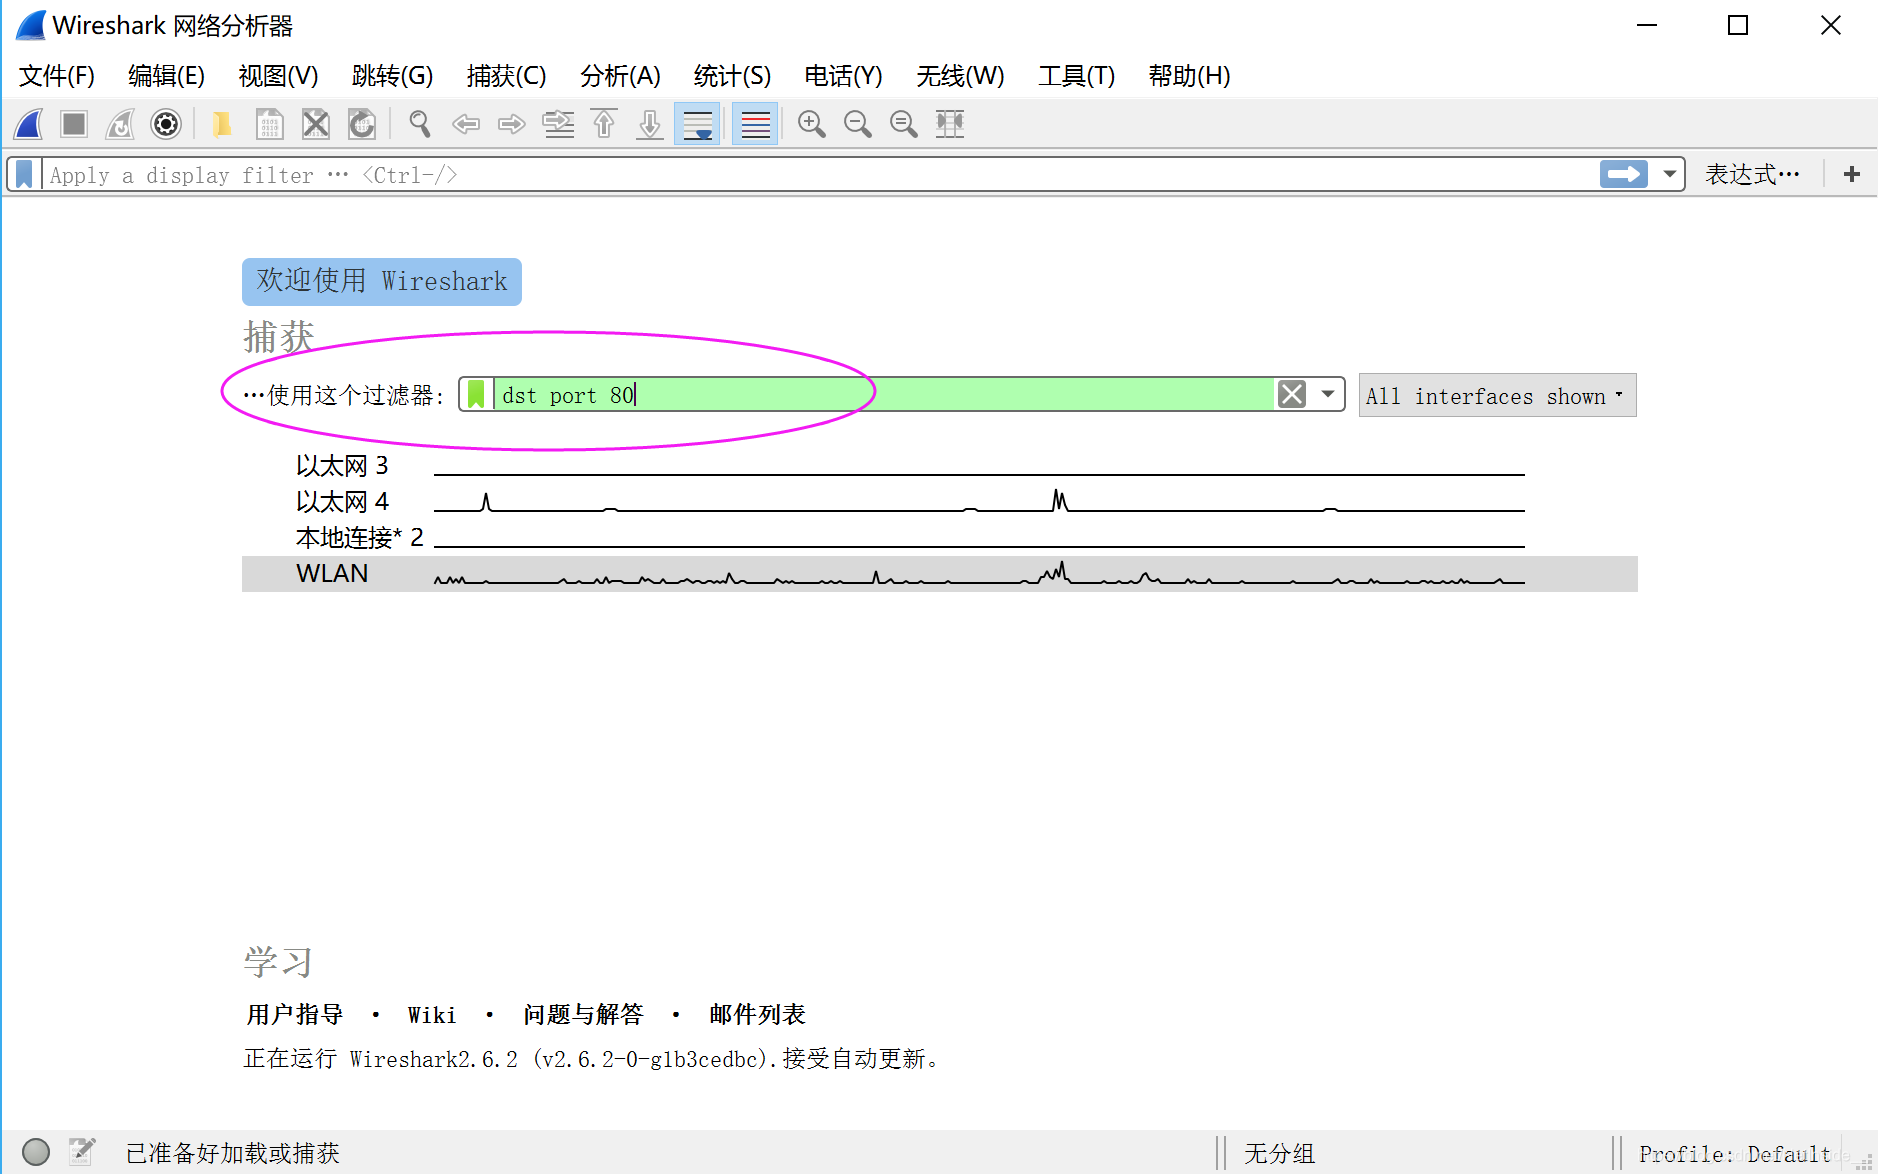
Task: Open capture file properties status bar icon
Action: tap(82, 1152)
